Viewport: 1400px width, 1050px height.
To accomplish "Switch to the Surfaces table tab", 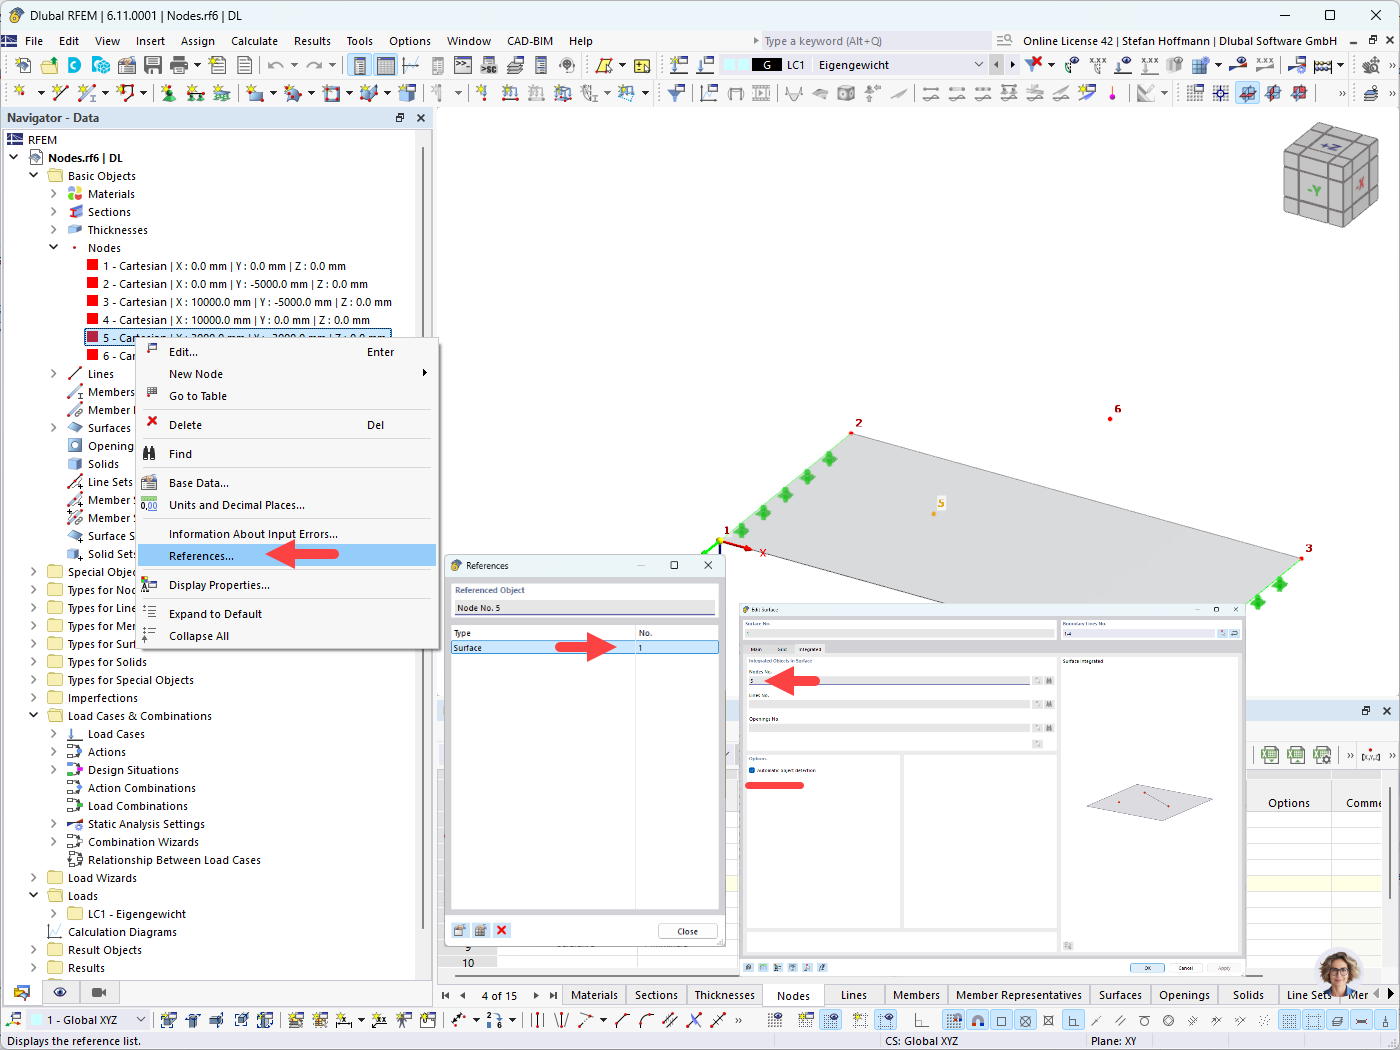I will pos(1120,995).
